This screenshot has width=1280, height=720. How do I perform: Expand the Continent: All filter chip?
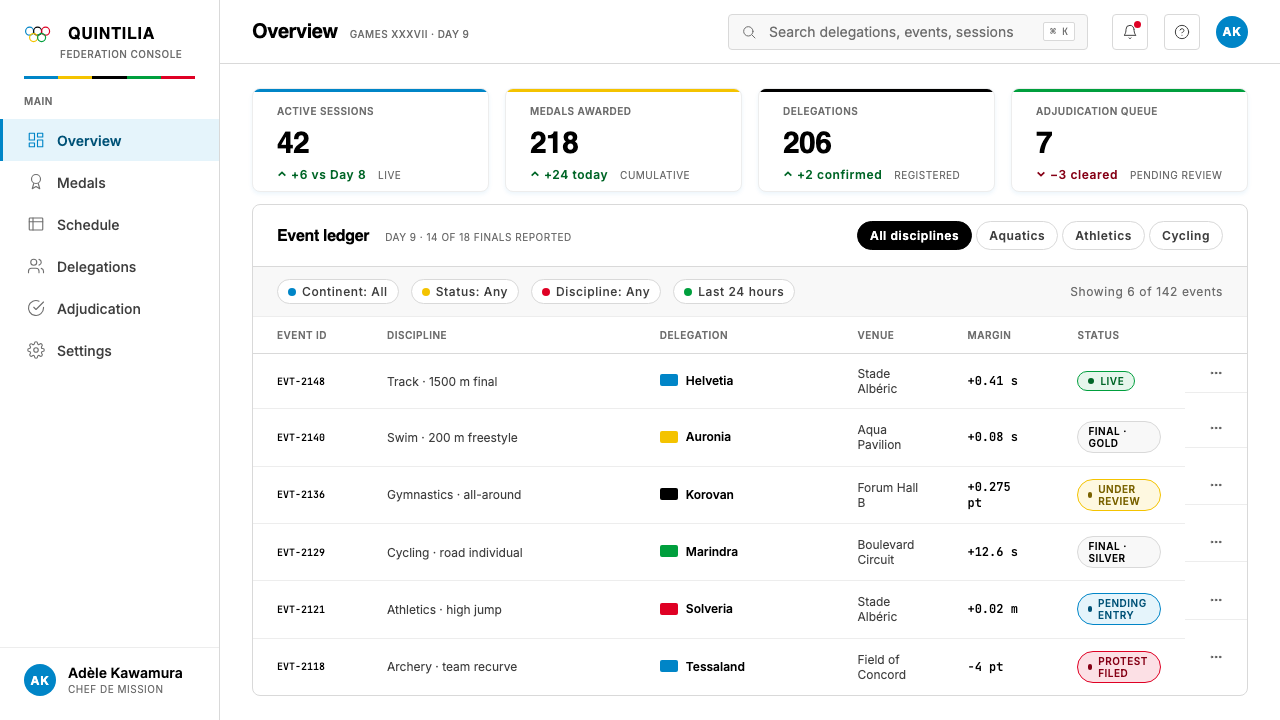coord(338,292)
